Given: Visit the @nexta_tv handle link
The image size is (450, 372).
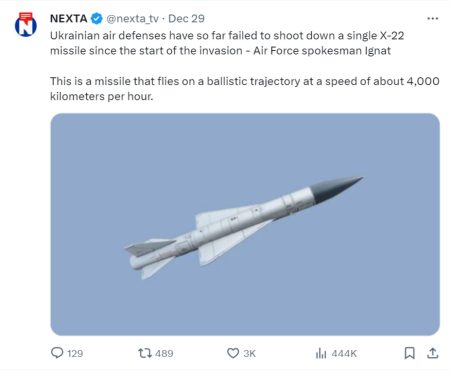Looking at the screenshot, I should (x=132, y=19).
